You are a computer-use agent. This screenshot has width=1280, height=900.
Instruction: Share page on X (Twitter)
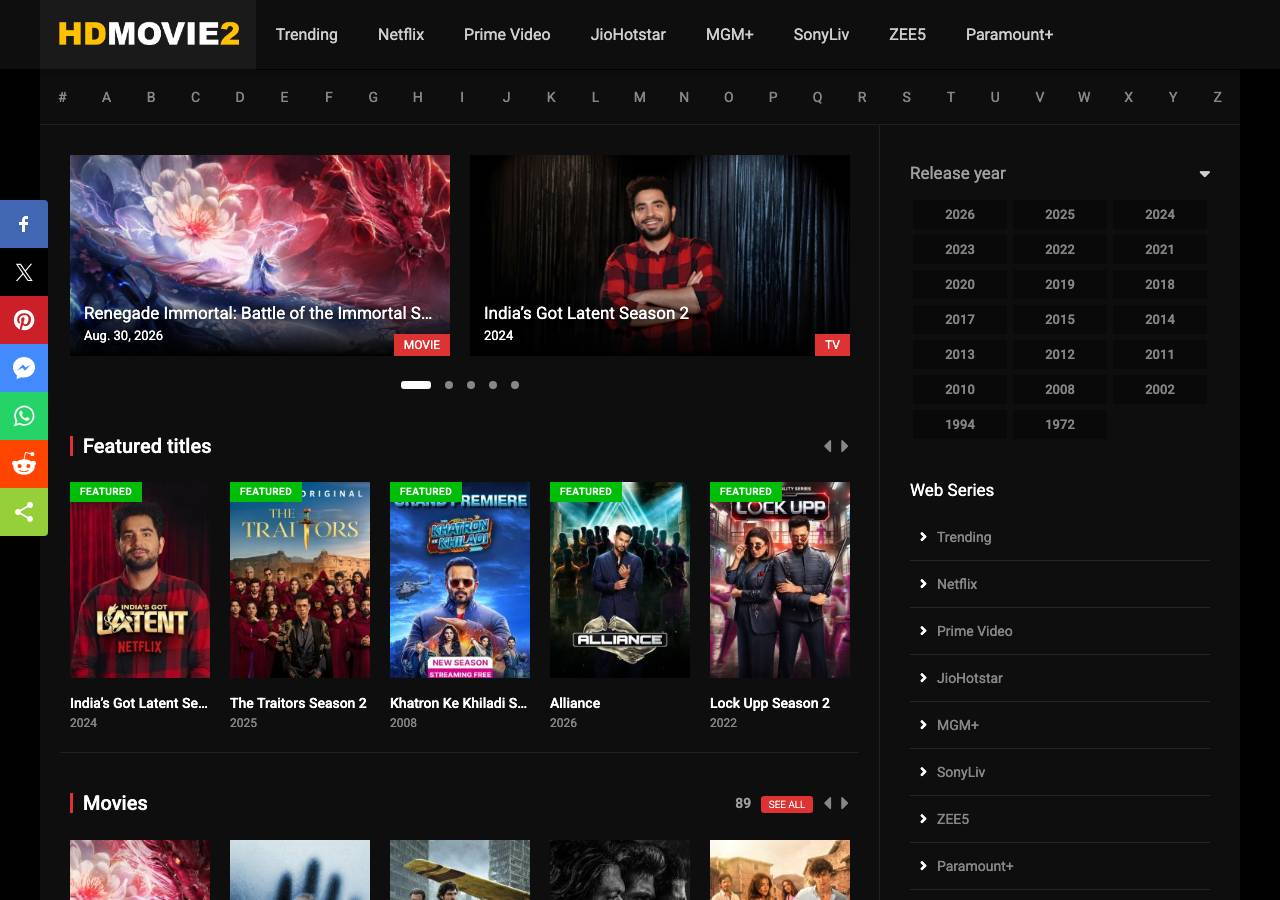click(x=24, y=272)
